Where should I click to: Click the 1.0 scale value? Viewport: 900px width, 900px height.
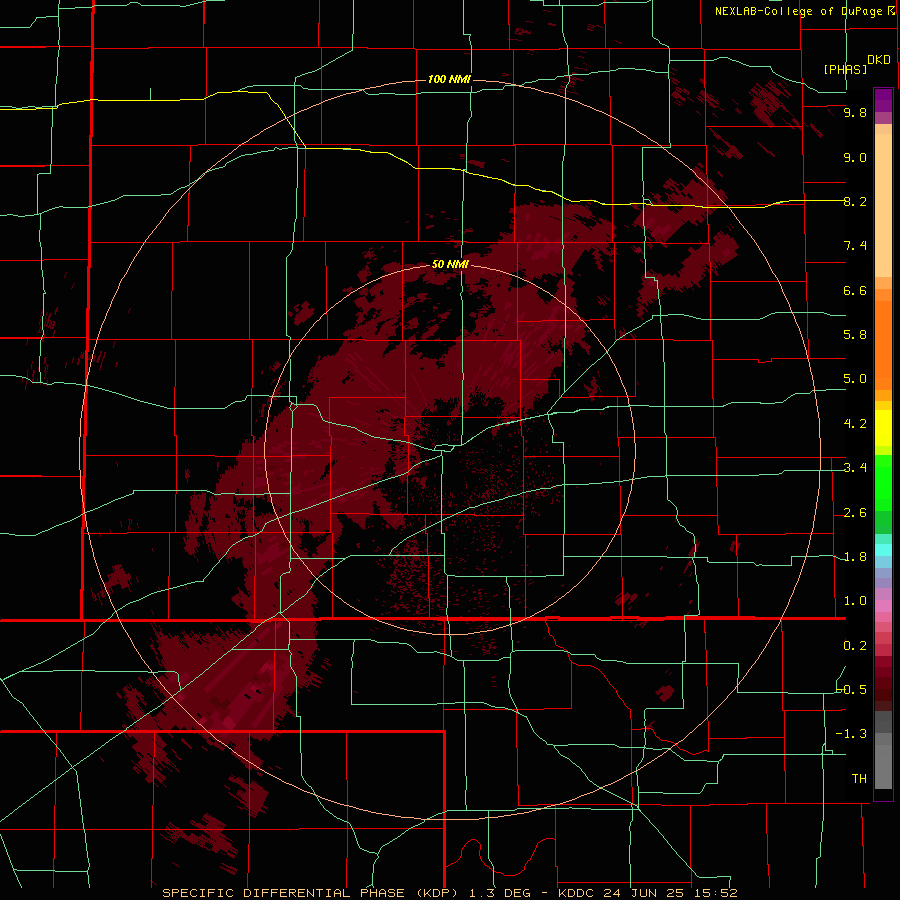(x=855, y=601)
